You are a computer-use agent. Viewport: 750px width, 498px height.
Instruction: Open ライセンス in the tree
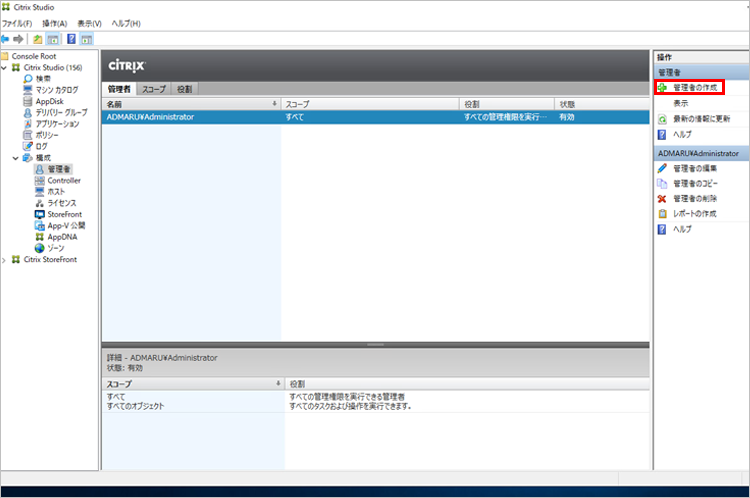point(62,203)
